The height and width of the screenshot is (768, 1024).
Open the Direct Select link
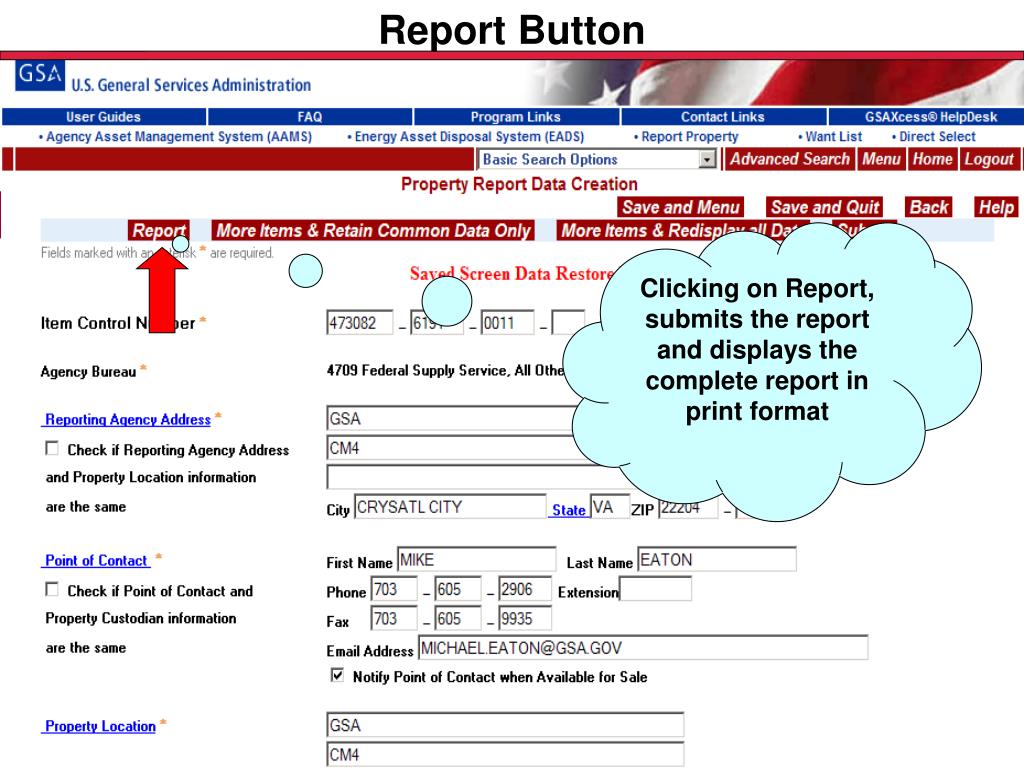936,136
